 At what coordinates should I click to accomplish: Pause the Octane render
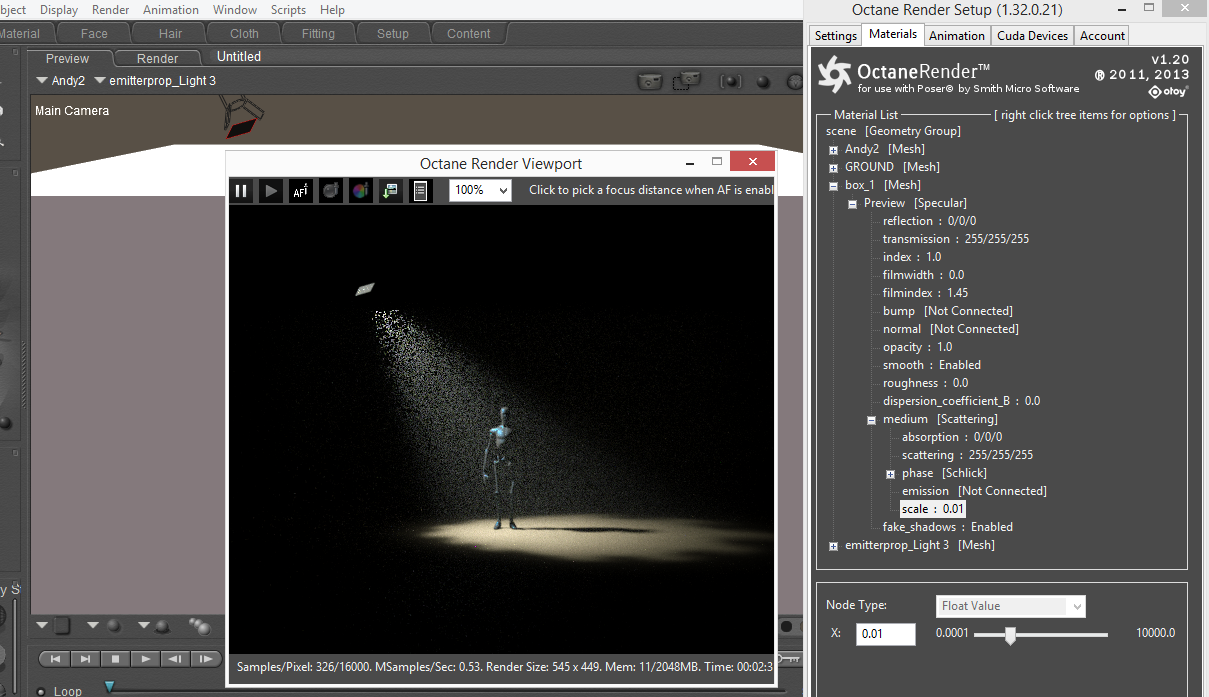point(241,190)
